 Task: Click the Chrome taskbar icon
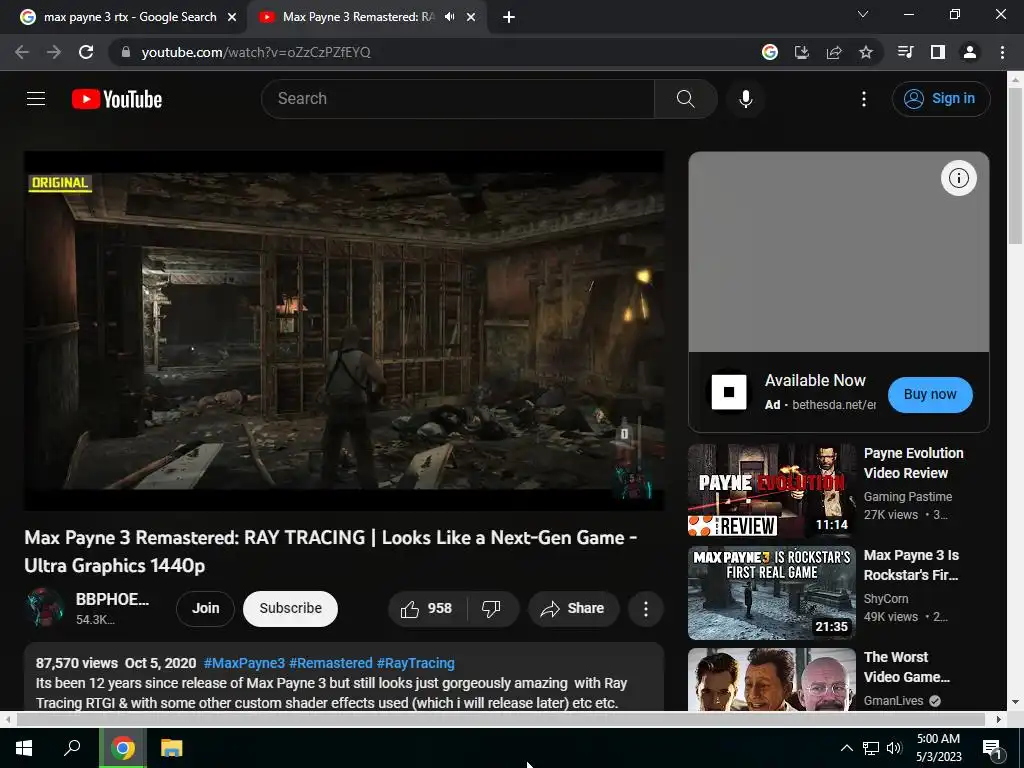tap(122, 748)
